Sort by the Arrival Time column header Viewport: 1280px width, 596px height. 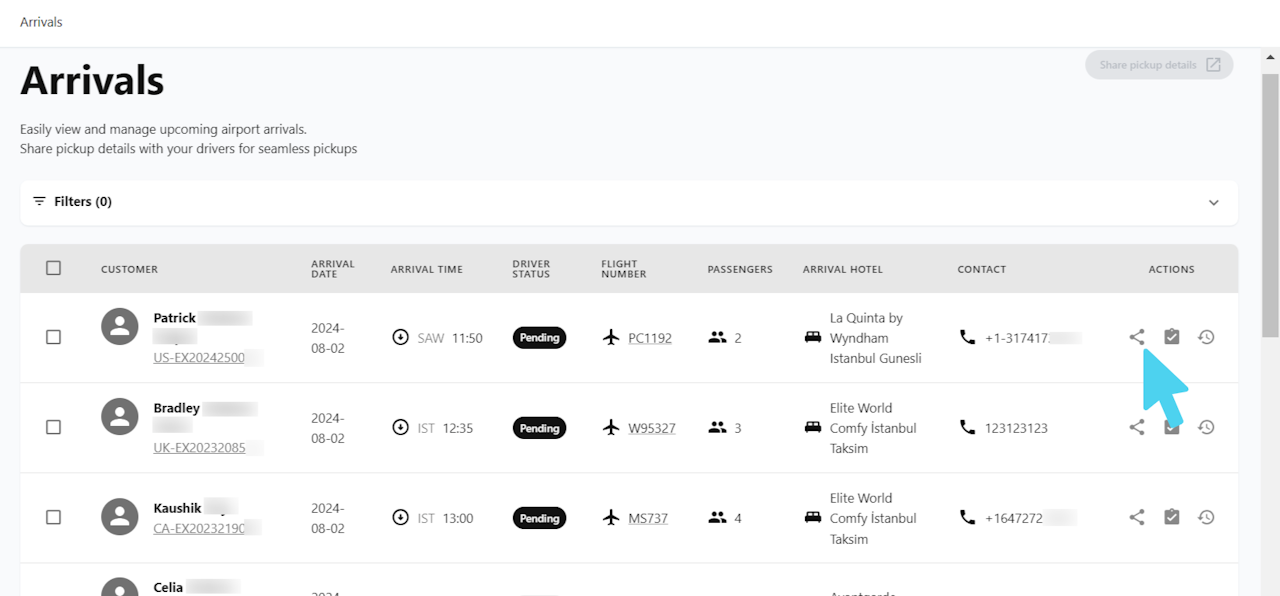[x=426, y=269]
